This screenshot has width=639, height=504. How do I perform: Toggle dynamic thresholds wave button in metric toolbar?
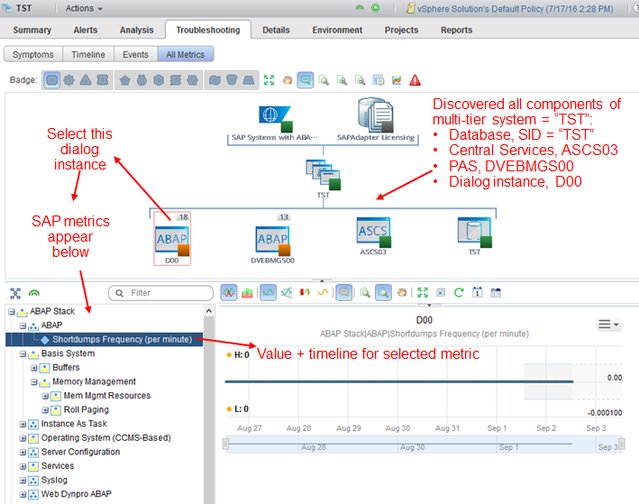point(229,293)
